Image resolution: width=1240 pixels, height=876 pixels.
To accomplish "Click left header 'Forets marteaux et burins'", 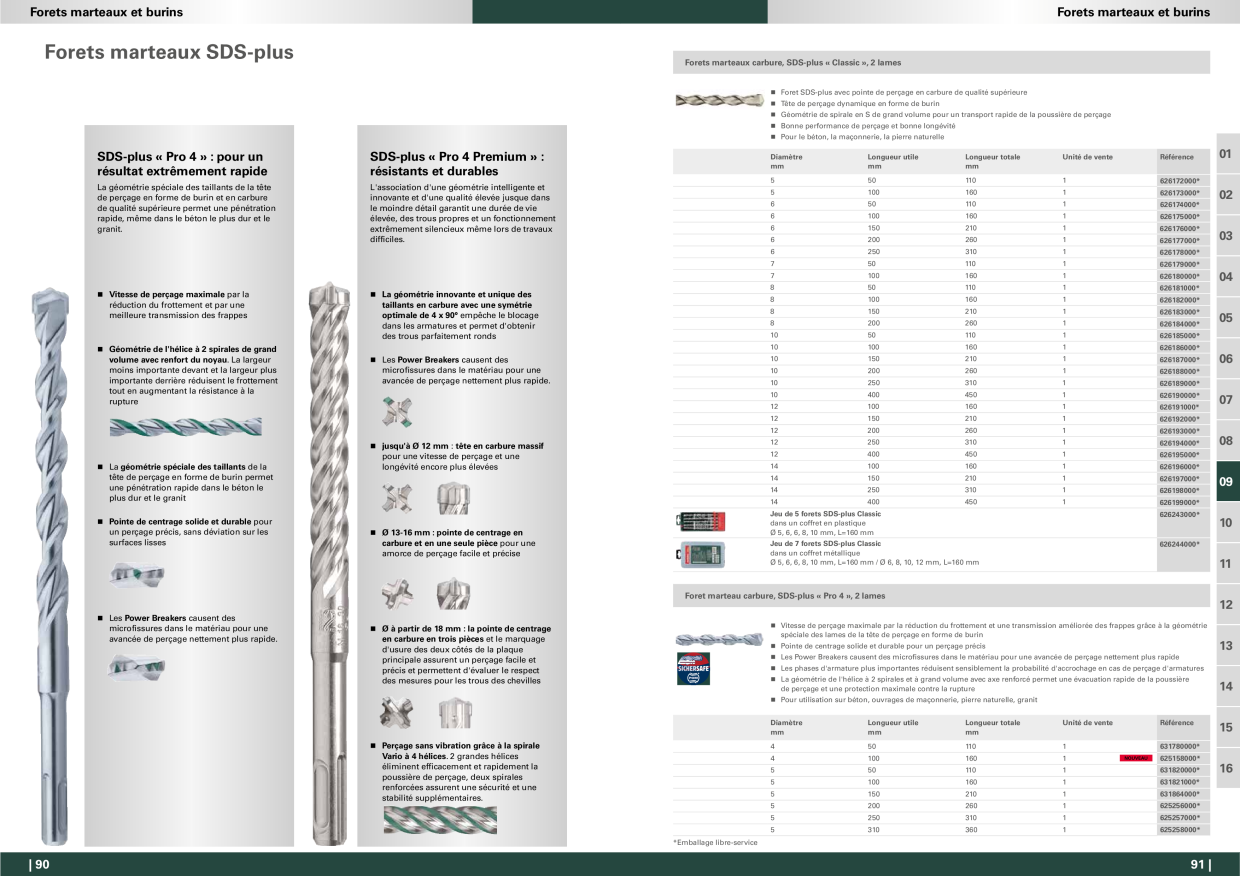I will [106, 12].
